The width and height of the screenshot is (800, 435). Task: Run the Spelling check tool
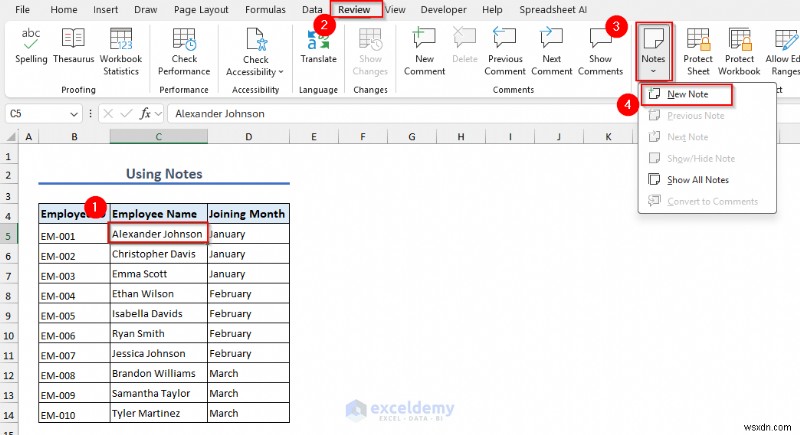31,46
